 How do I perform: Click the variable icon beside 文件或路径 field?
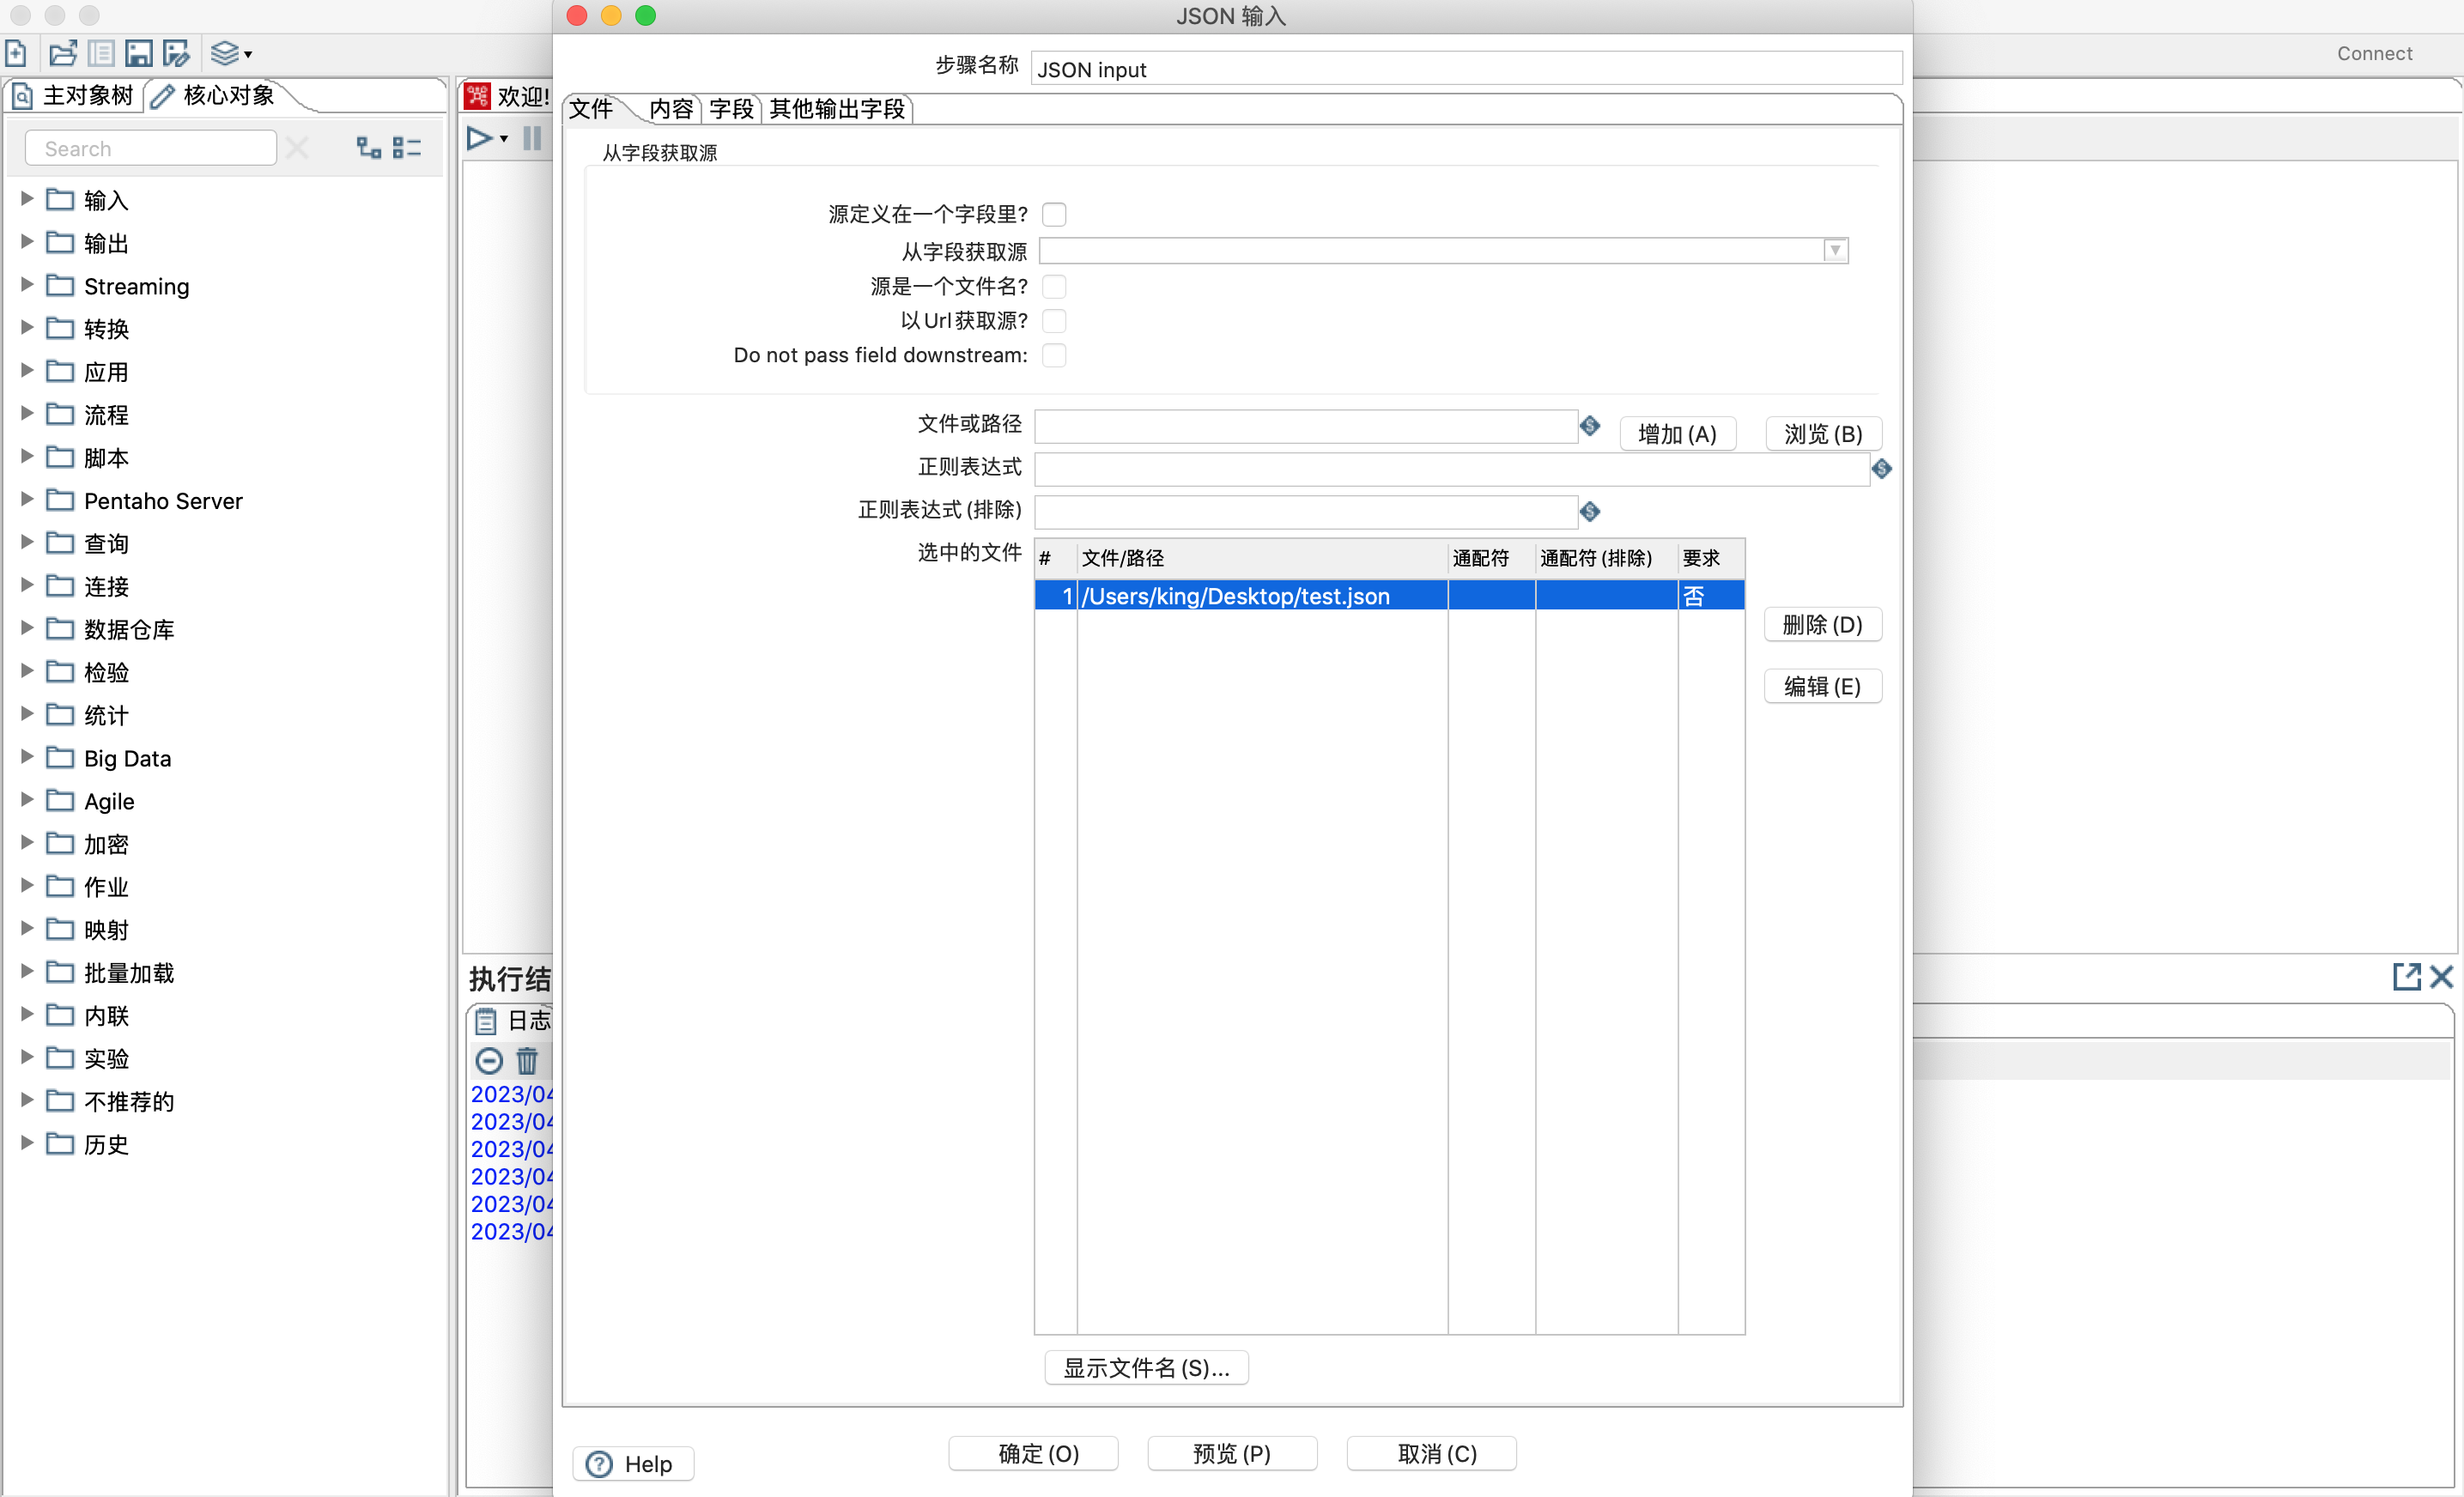point(1589,426)
